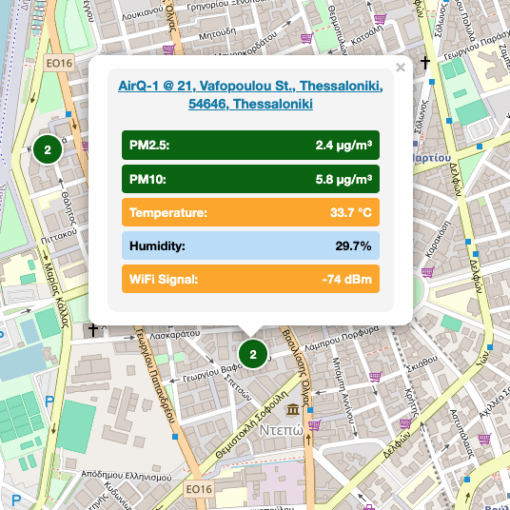Click the museum icon near Ντεπώ

point(293,409)
